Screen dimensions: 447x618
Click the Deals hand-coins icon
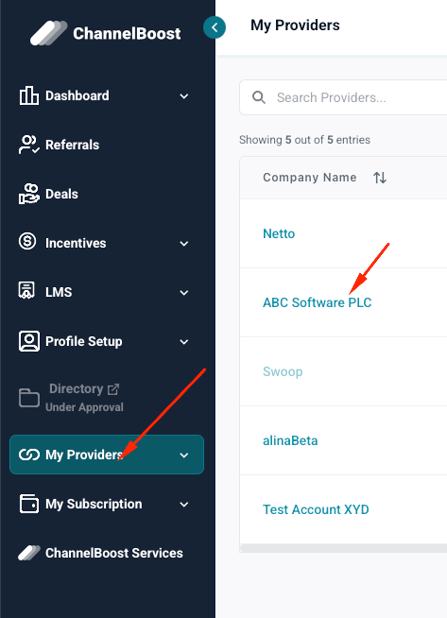[29, 194]
